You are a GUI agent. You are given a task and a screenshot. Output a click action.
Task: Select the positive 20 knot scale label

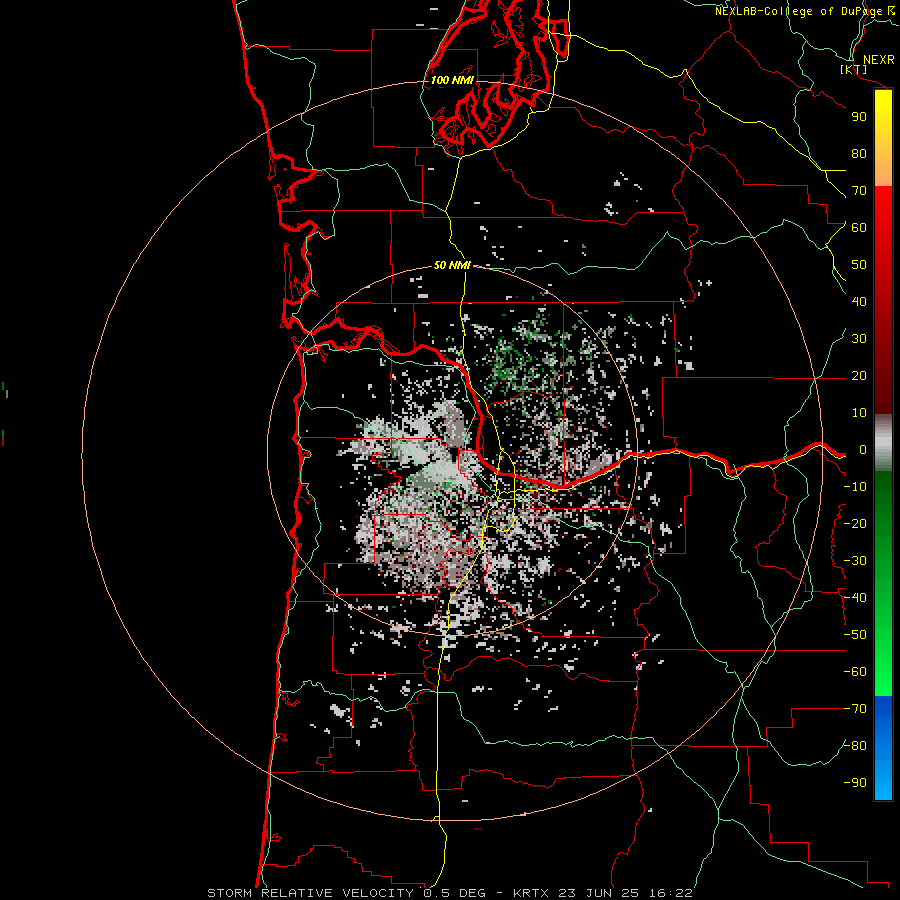tap(859, 375)
